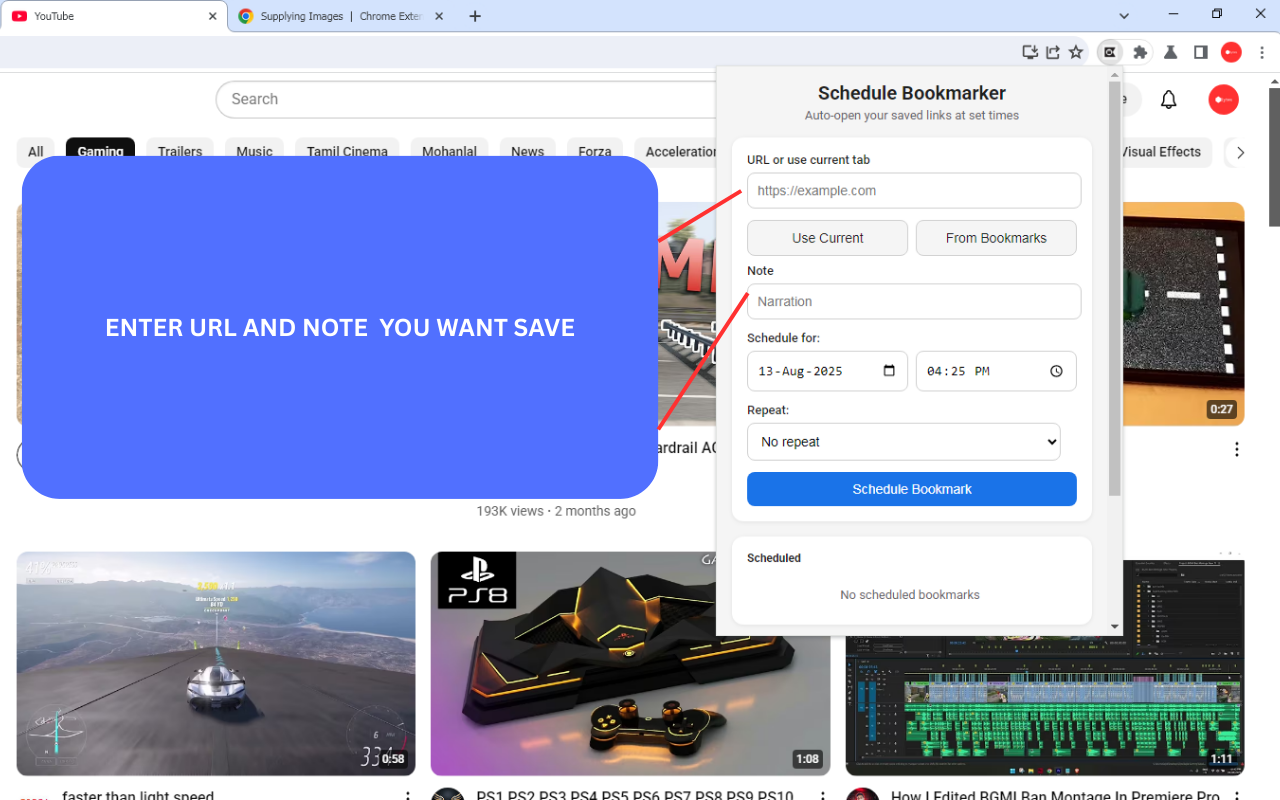Open the Schedule Bookmarker extension icon in toolbar

1109,52
